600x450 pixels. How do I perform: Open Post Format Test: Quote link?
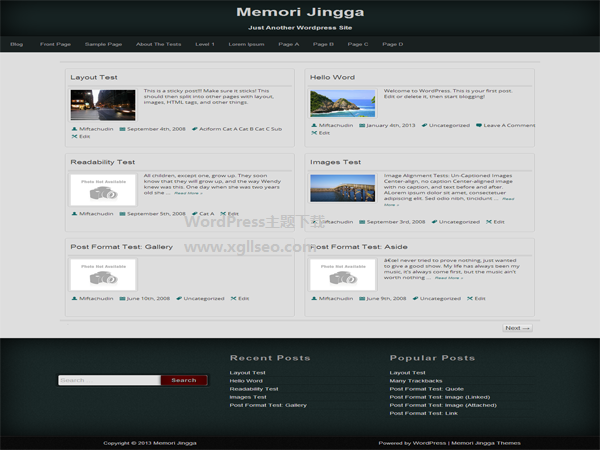[x=427, y=389]
